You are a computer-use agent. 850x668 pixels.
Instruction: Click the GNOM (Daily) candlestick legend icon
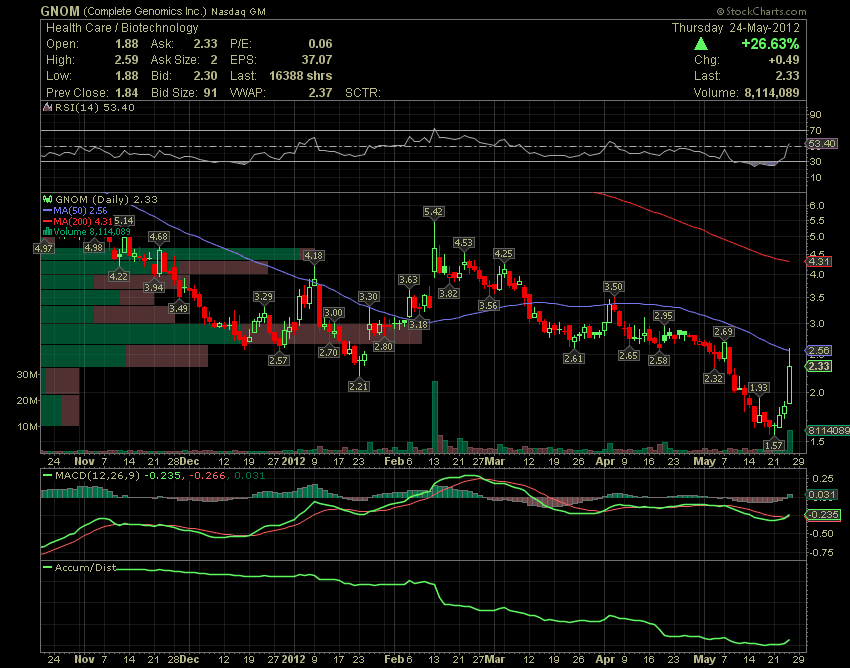coord(48,200)
